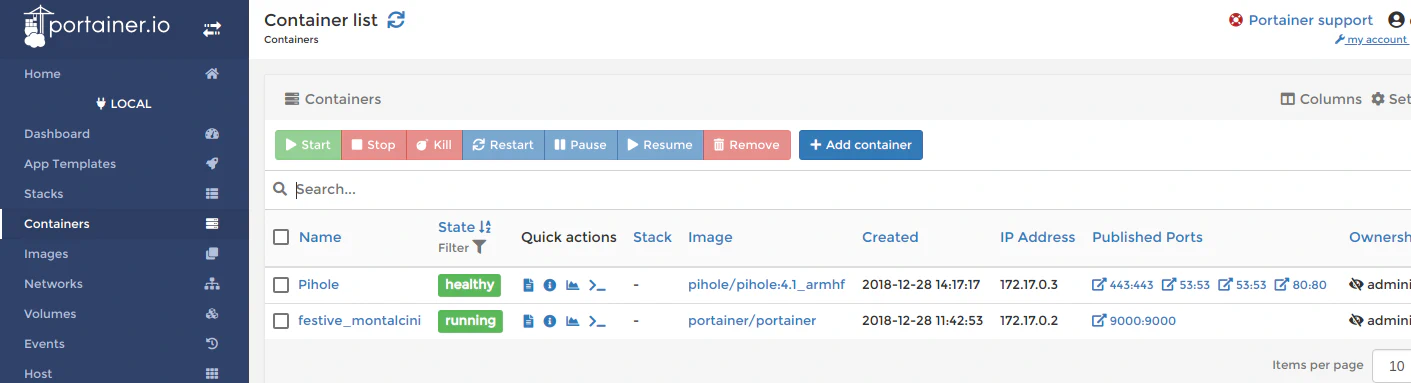Screen dimensions: 1411x383
Task: Open the festive_montalcini container link
Action: click(359, 321)
